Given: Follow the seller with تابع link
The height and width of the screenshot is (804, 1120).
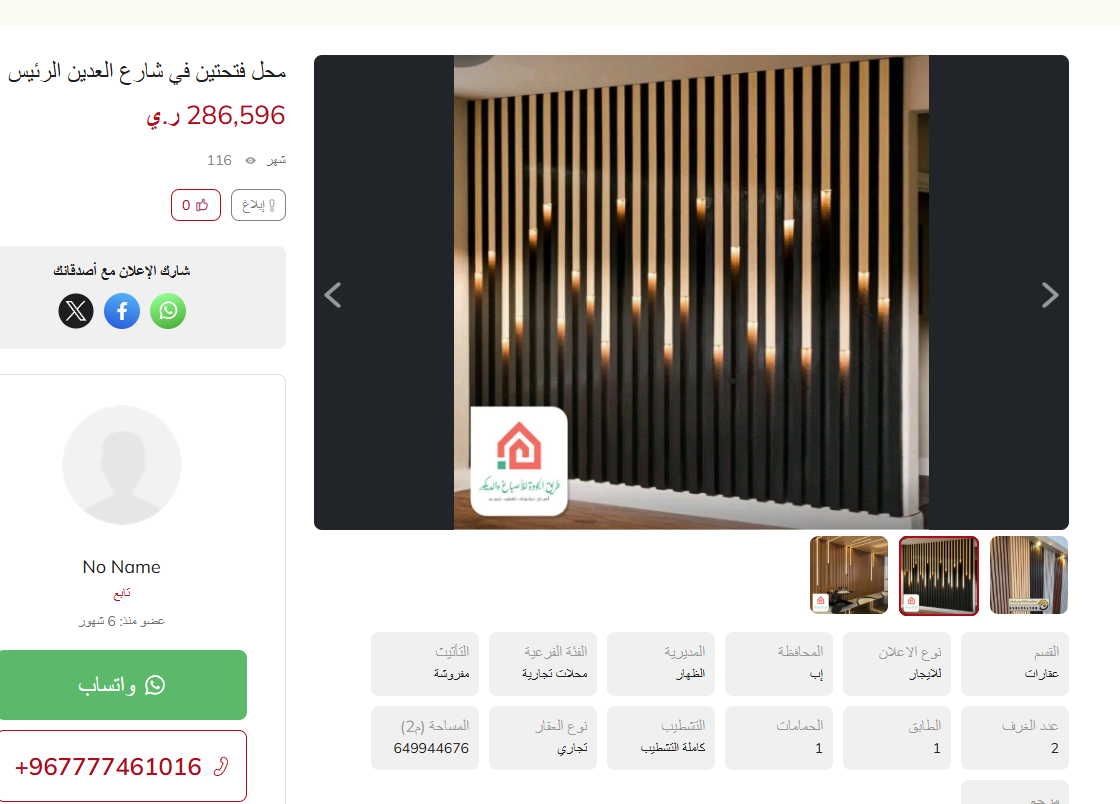Looking at the screenshot, I should [x=121, y=593].
